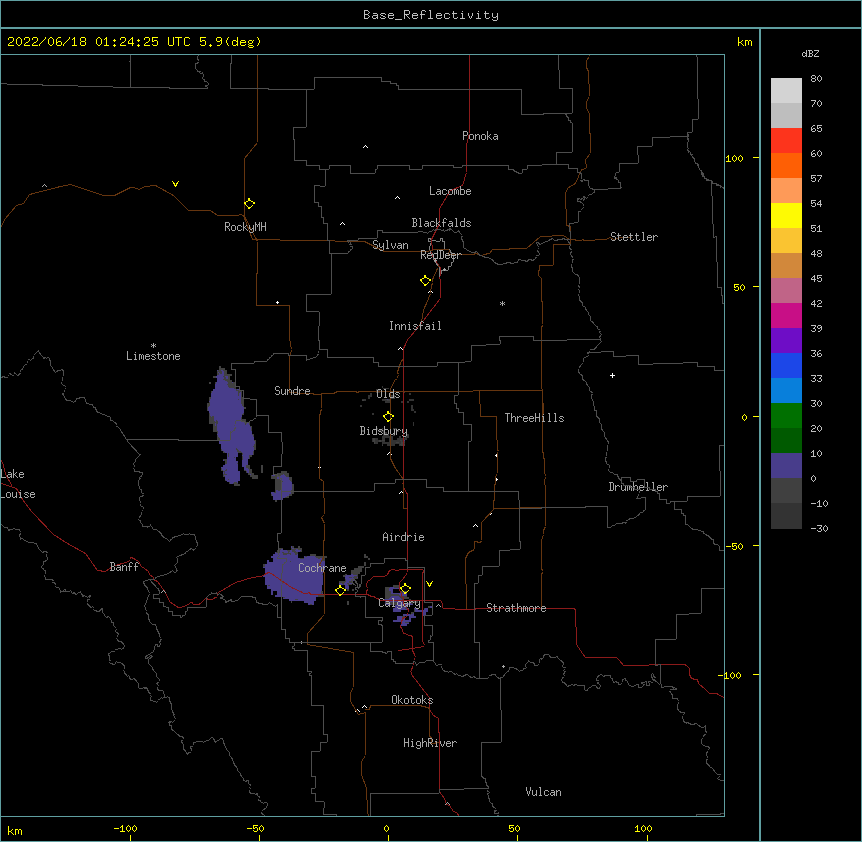Click the yellow 54 dBZ legend swatch
Image resolution: width=862 pixels, height=842 pixels.
click(786, 215)
